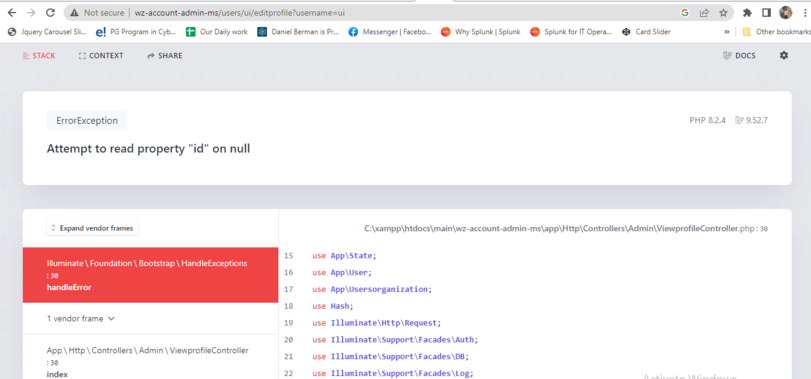Go back with browser back arrow
This screenshot has height=379, width=811.
click(12, 13)
